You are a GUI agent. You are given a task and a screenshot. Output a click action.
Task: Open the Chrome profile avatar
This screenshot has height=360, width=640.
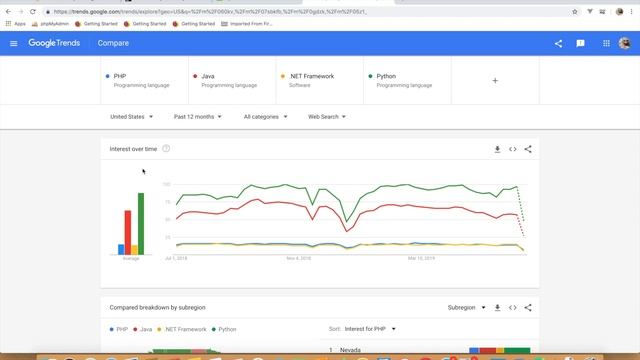(619, 12)
